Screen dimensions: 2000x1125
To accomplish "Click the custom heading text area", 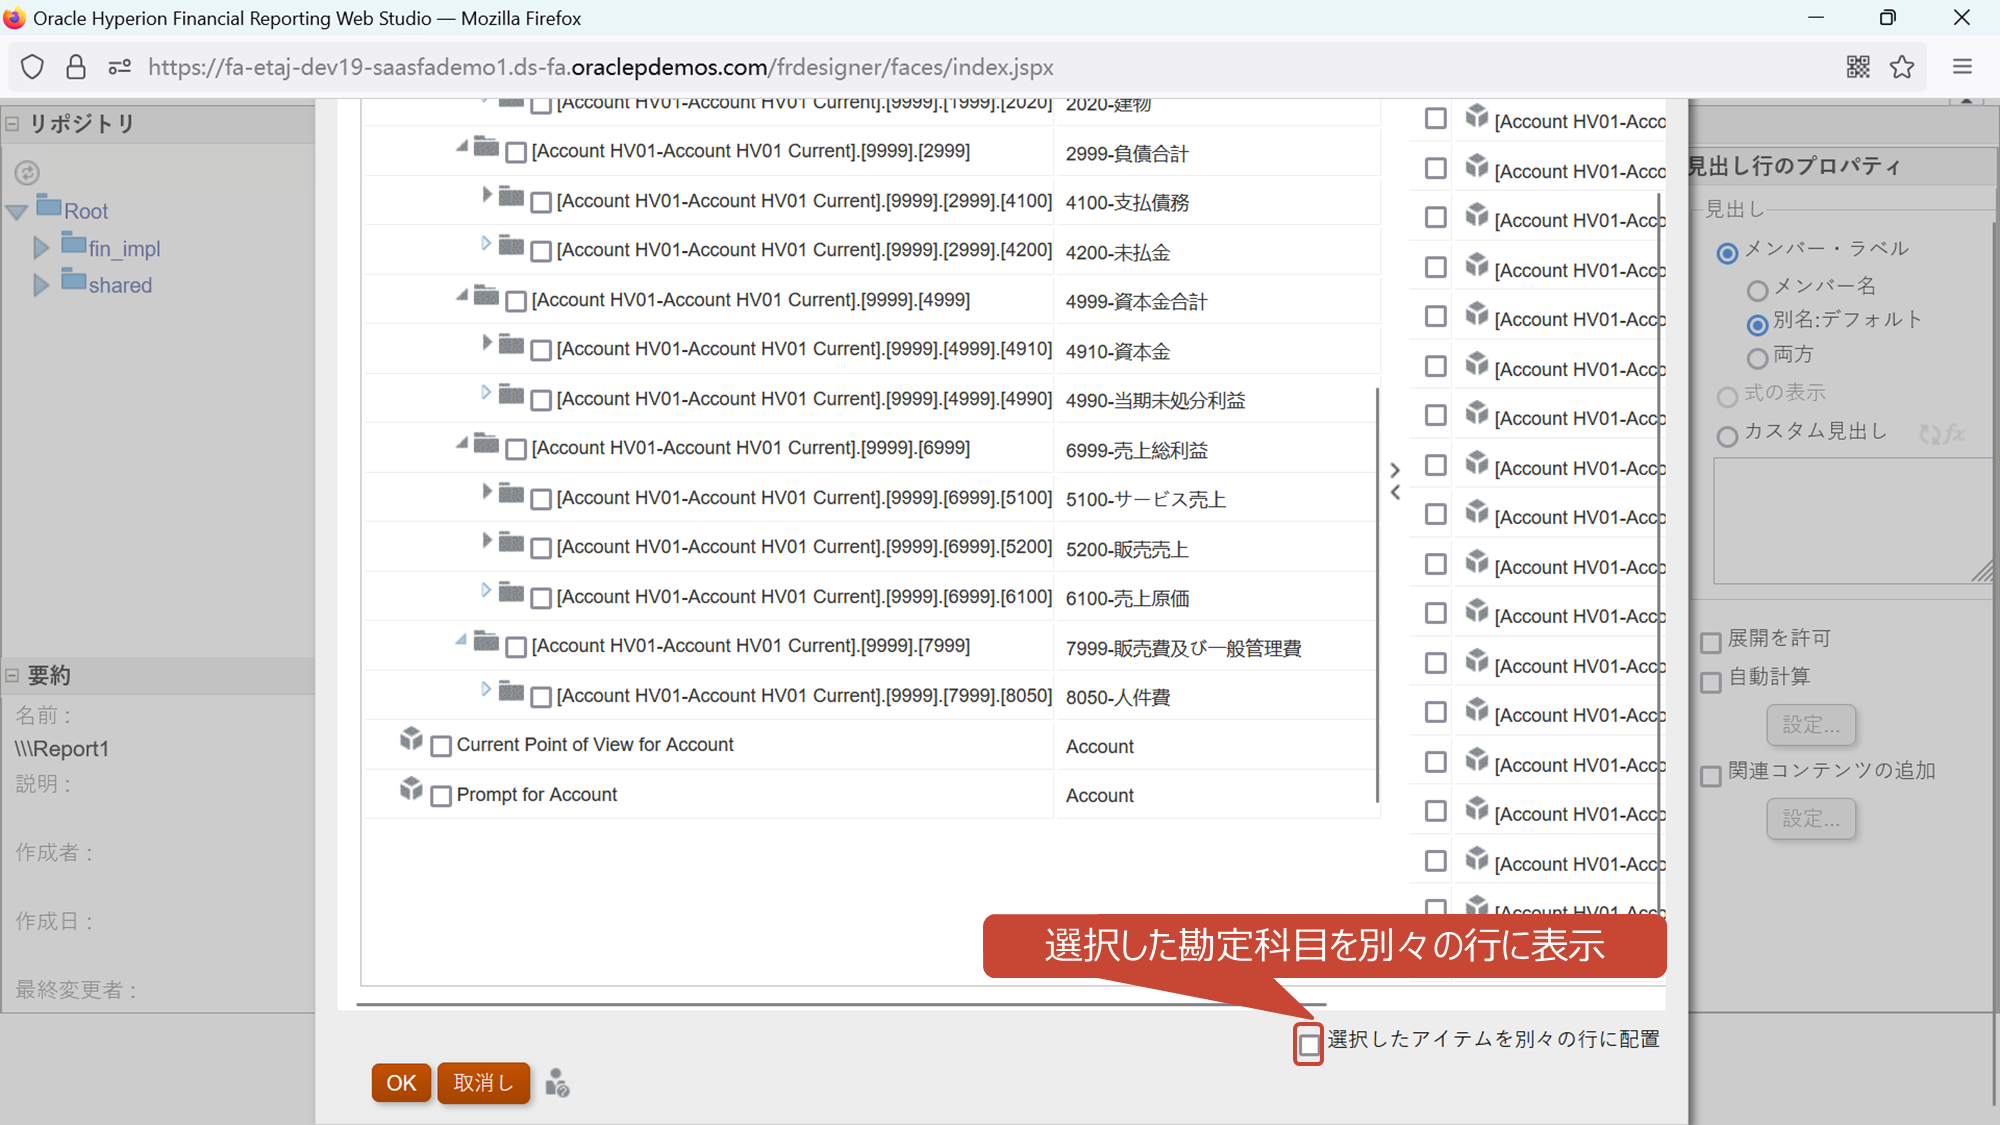I will click(1850, 520).
